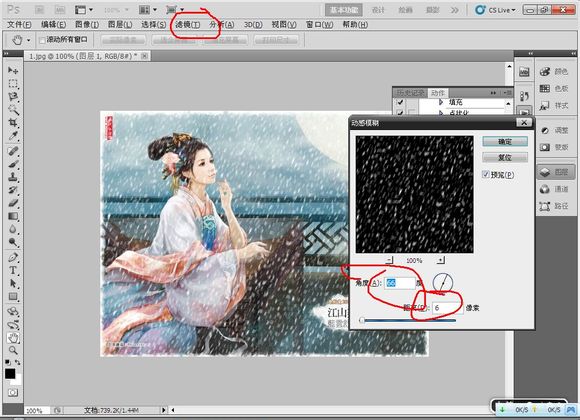Toggle 滚动所有窗口 checkbox in options bar

tap(42, 40)
